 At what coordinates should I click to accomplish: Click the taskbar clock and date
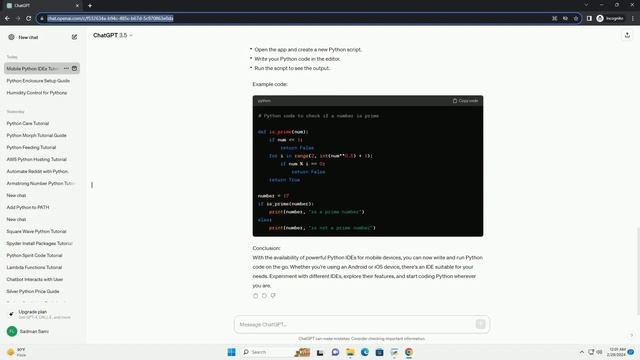[x=616, y=352]
